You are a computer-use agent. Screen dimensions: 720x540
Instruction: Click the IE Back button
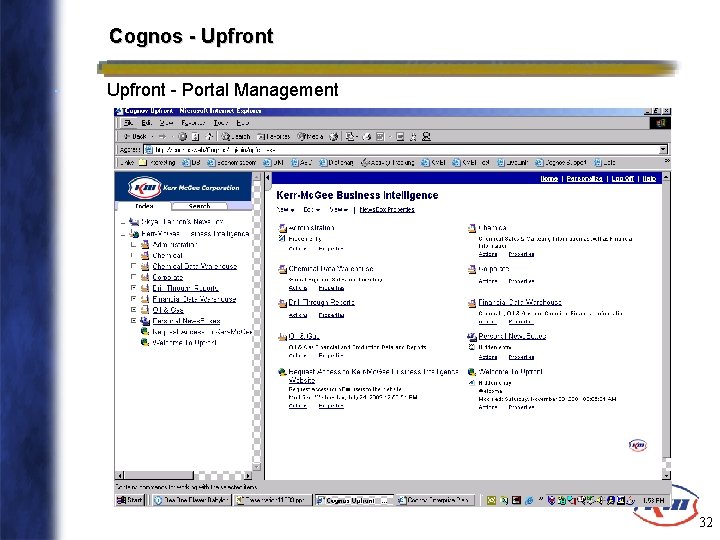coord(135,136)
